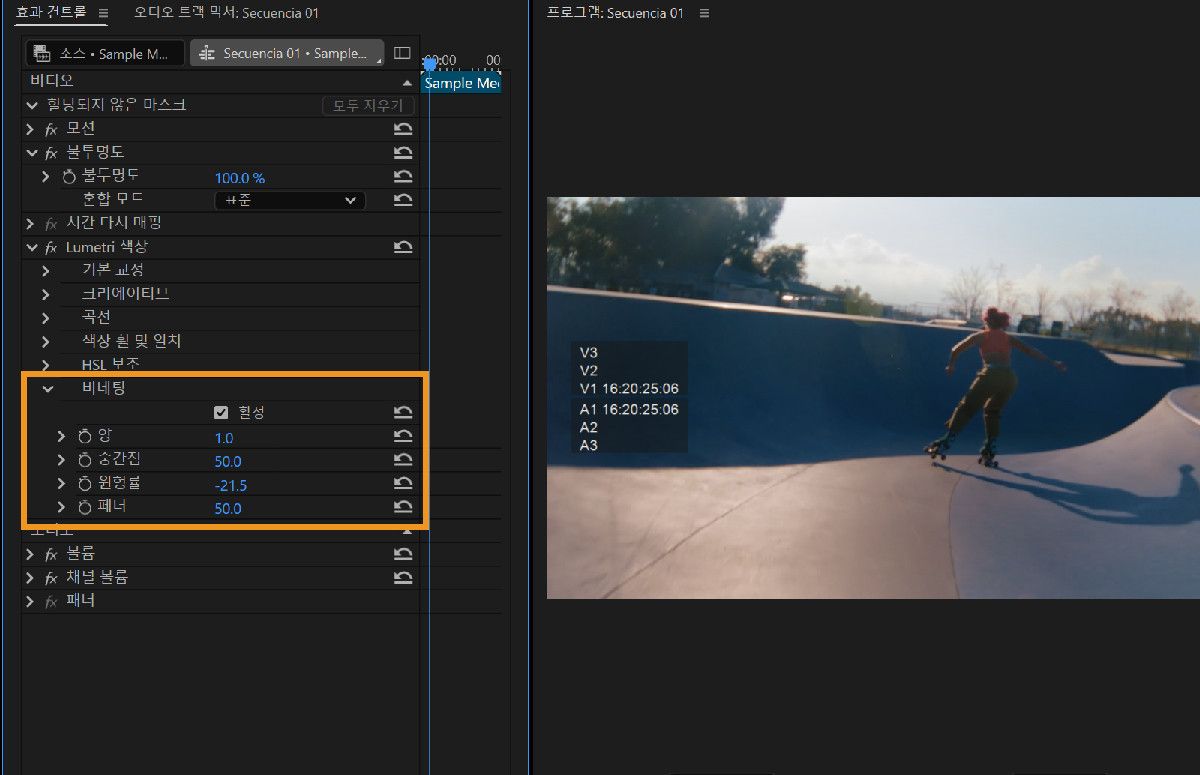This screenshot has width=1200, height=775.
Task: Toggle animation stopwatch for 양
Action: point(85,436)
